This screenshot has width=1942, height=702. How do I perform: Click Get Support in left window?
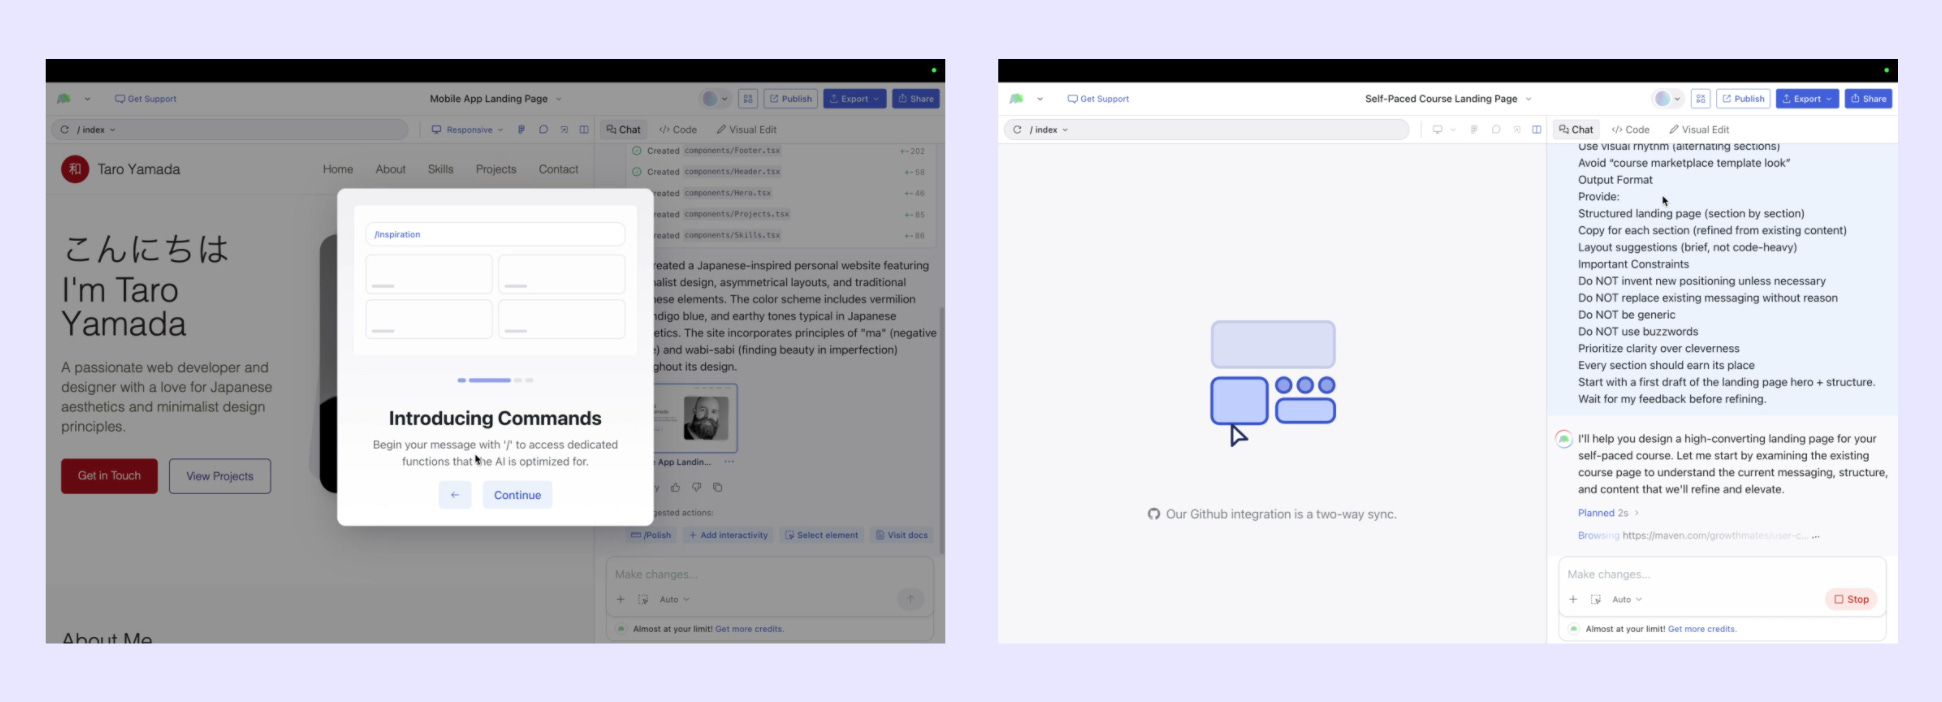point(146,99)
